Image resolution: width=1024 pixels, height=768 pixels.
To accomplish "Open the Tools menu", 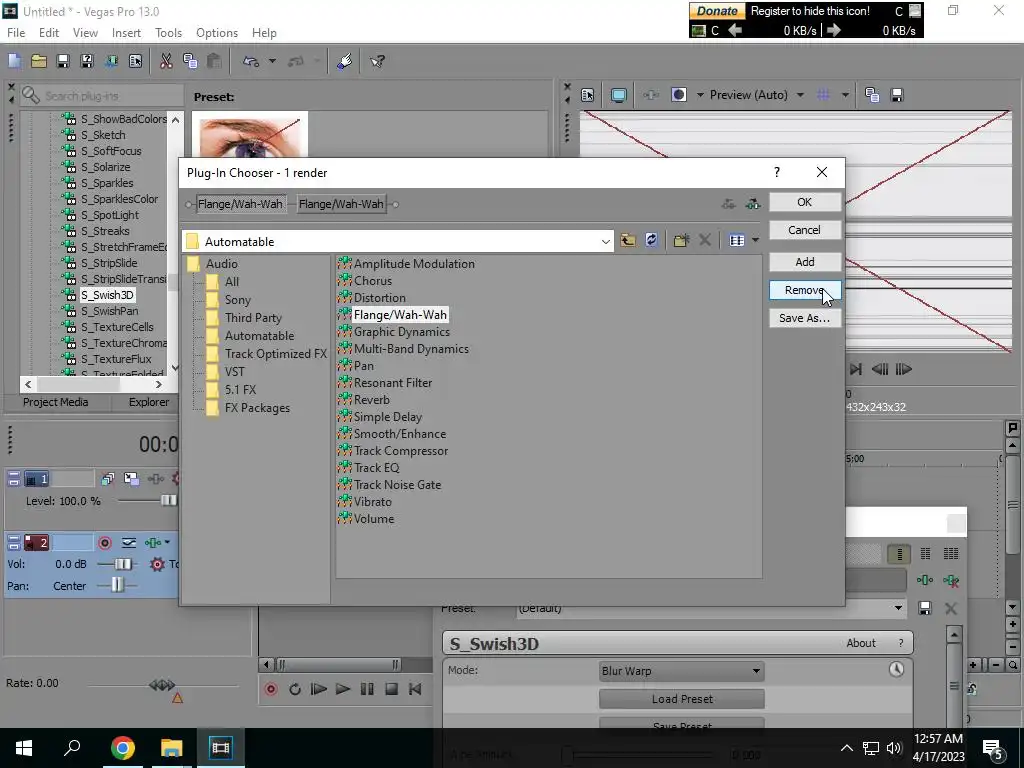I will (168, 33).
